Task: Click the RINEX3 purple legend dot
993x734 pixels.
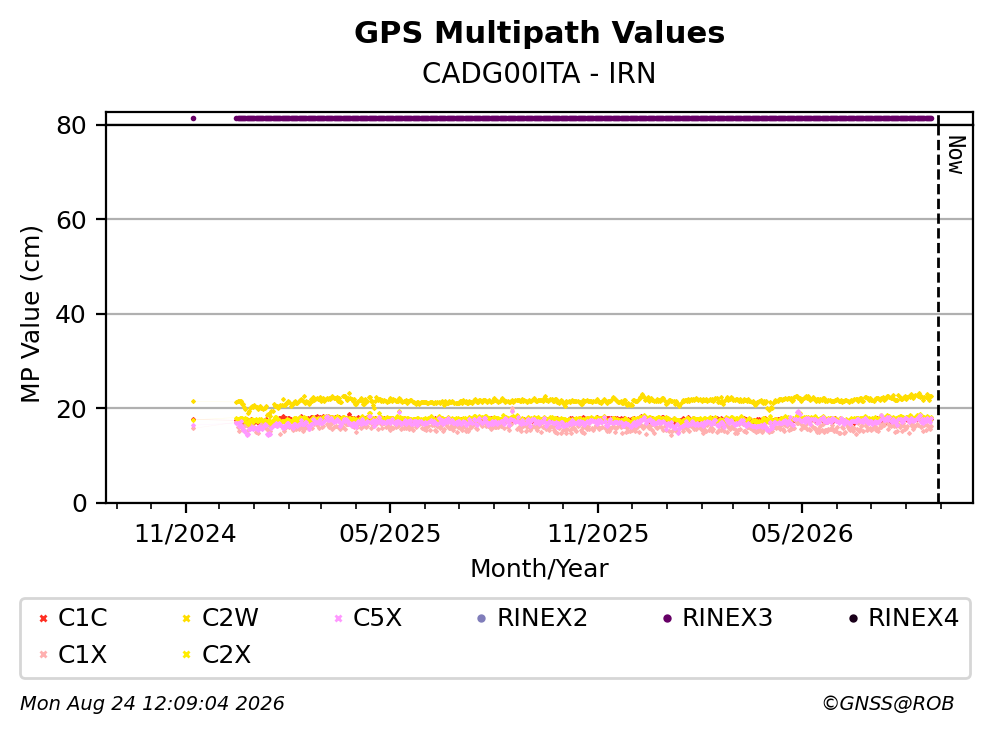Action: pos(667,618)
